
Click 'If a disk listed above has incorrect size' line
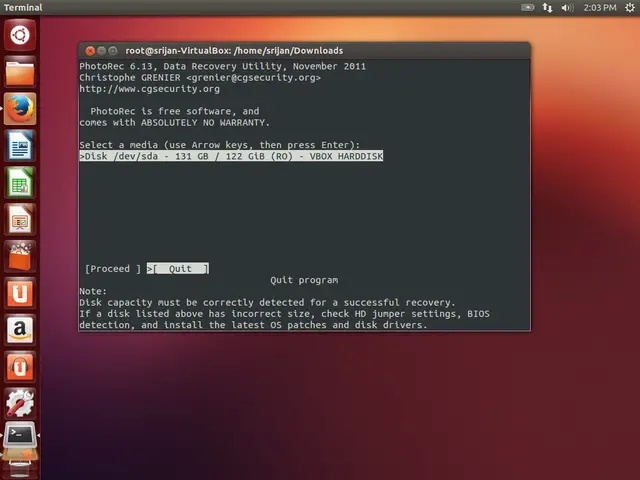click(x=284, y=313)
